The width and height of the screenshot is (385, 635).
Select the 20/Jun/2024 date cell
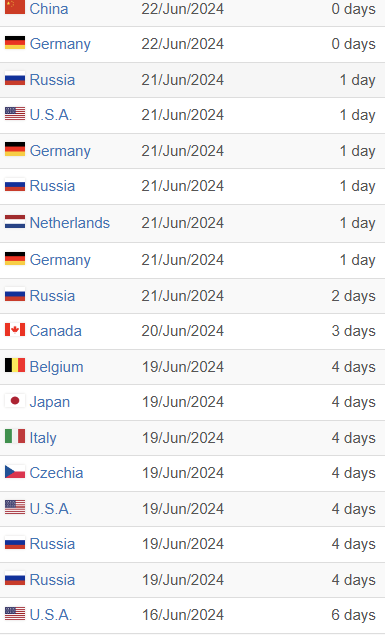(x=183, y=331)
